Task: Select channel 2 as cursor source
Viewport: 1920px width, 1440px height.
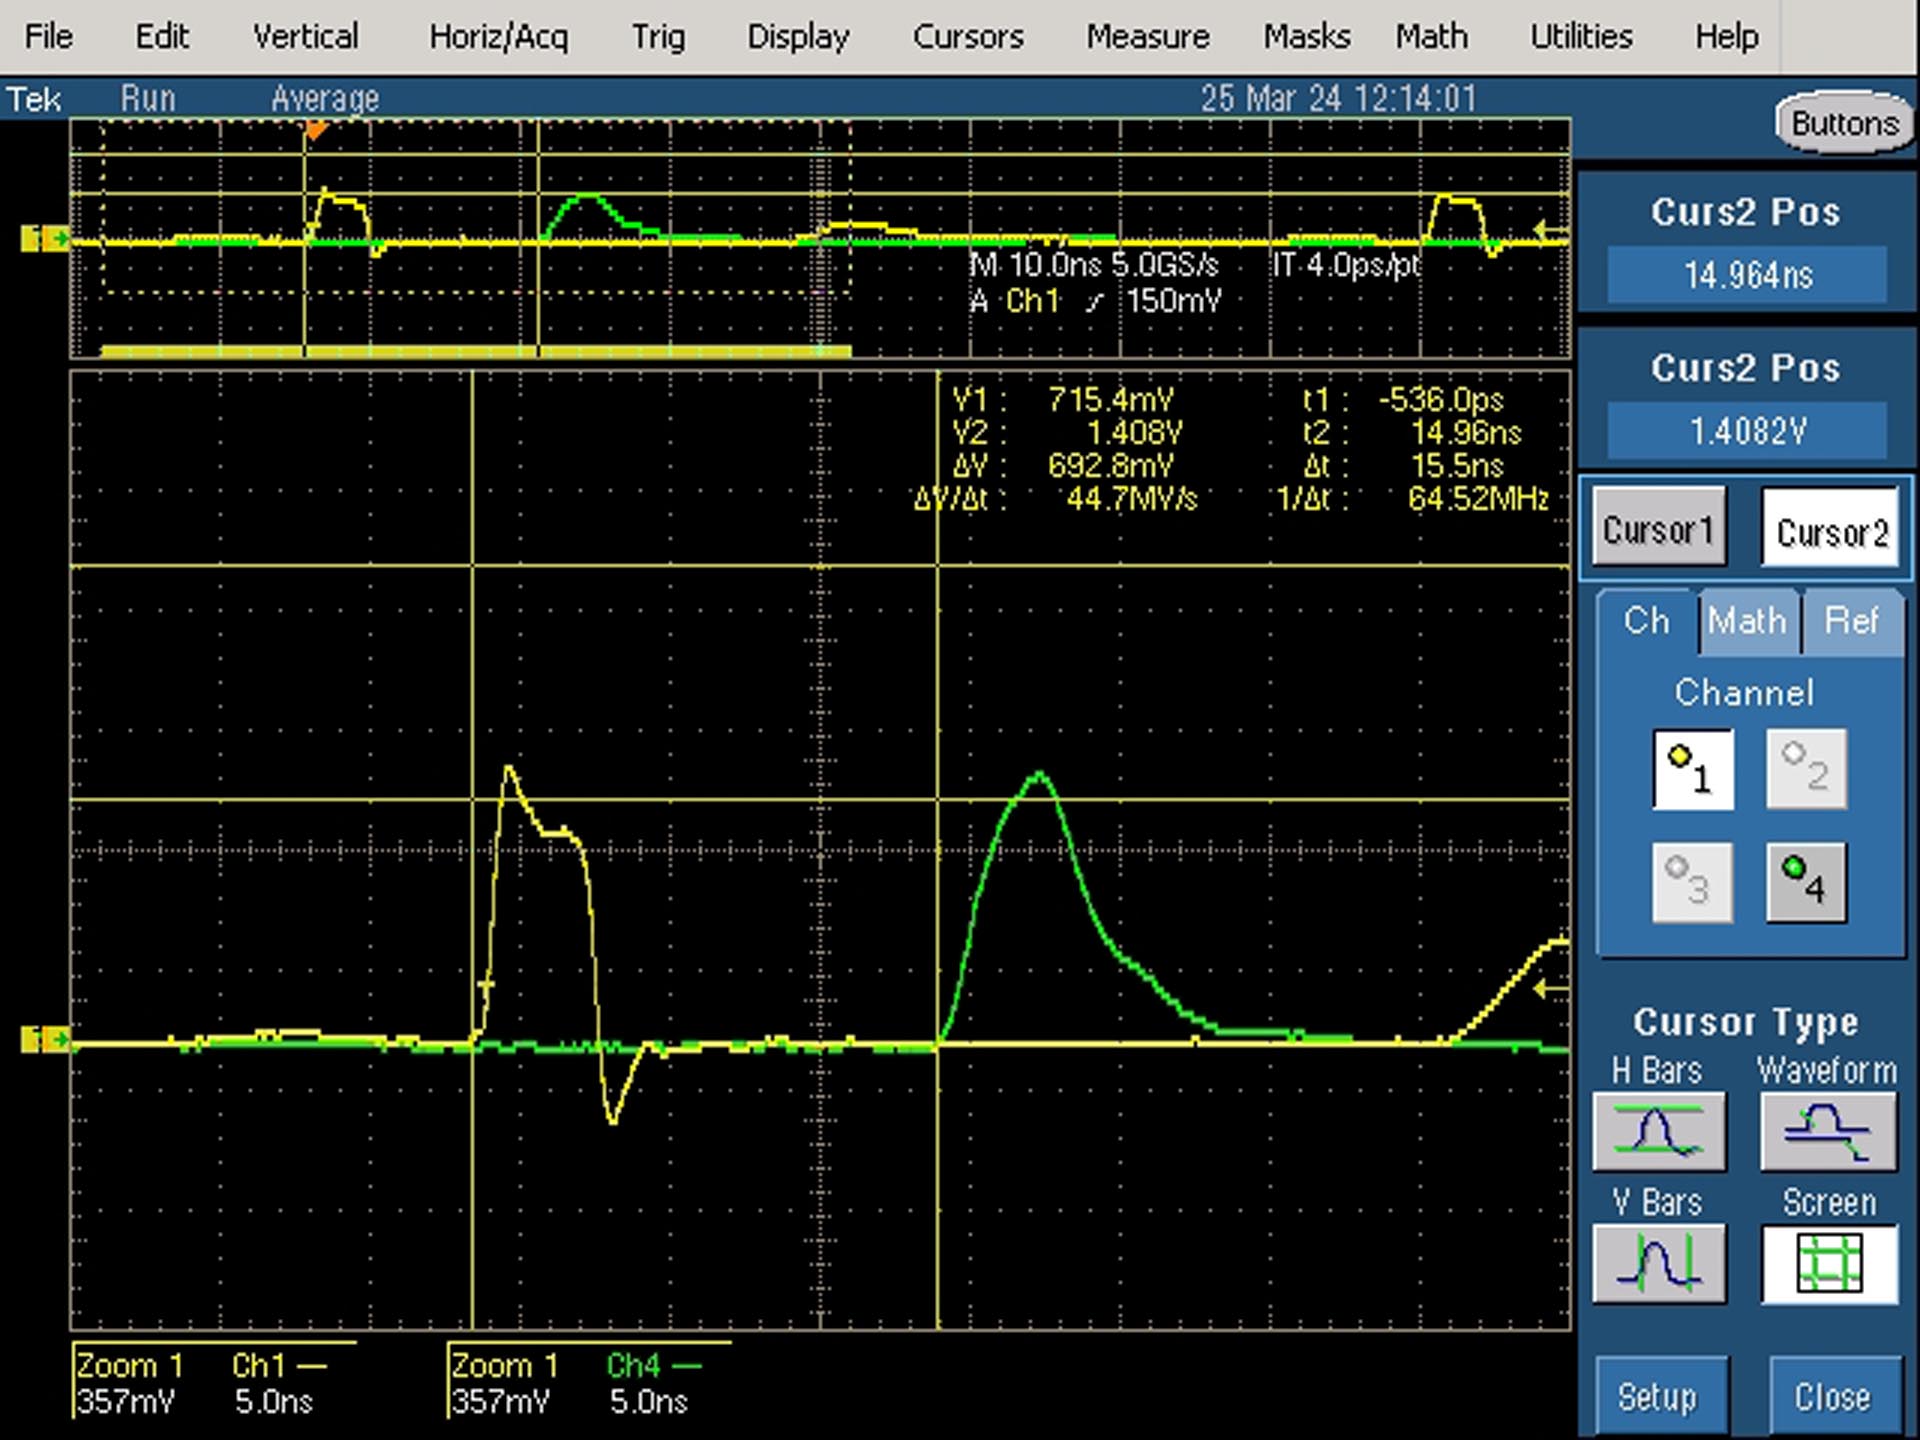Action: click(x=1806, y=769)
